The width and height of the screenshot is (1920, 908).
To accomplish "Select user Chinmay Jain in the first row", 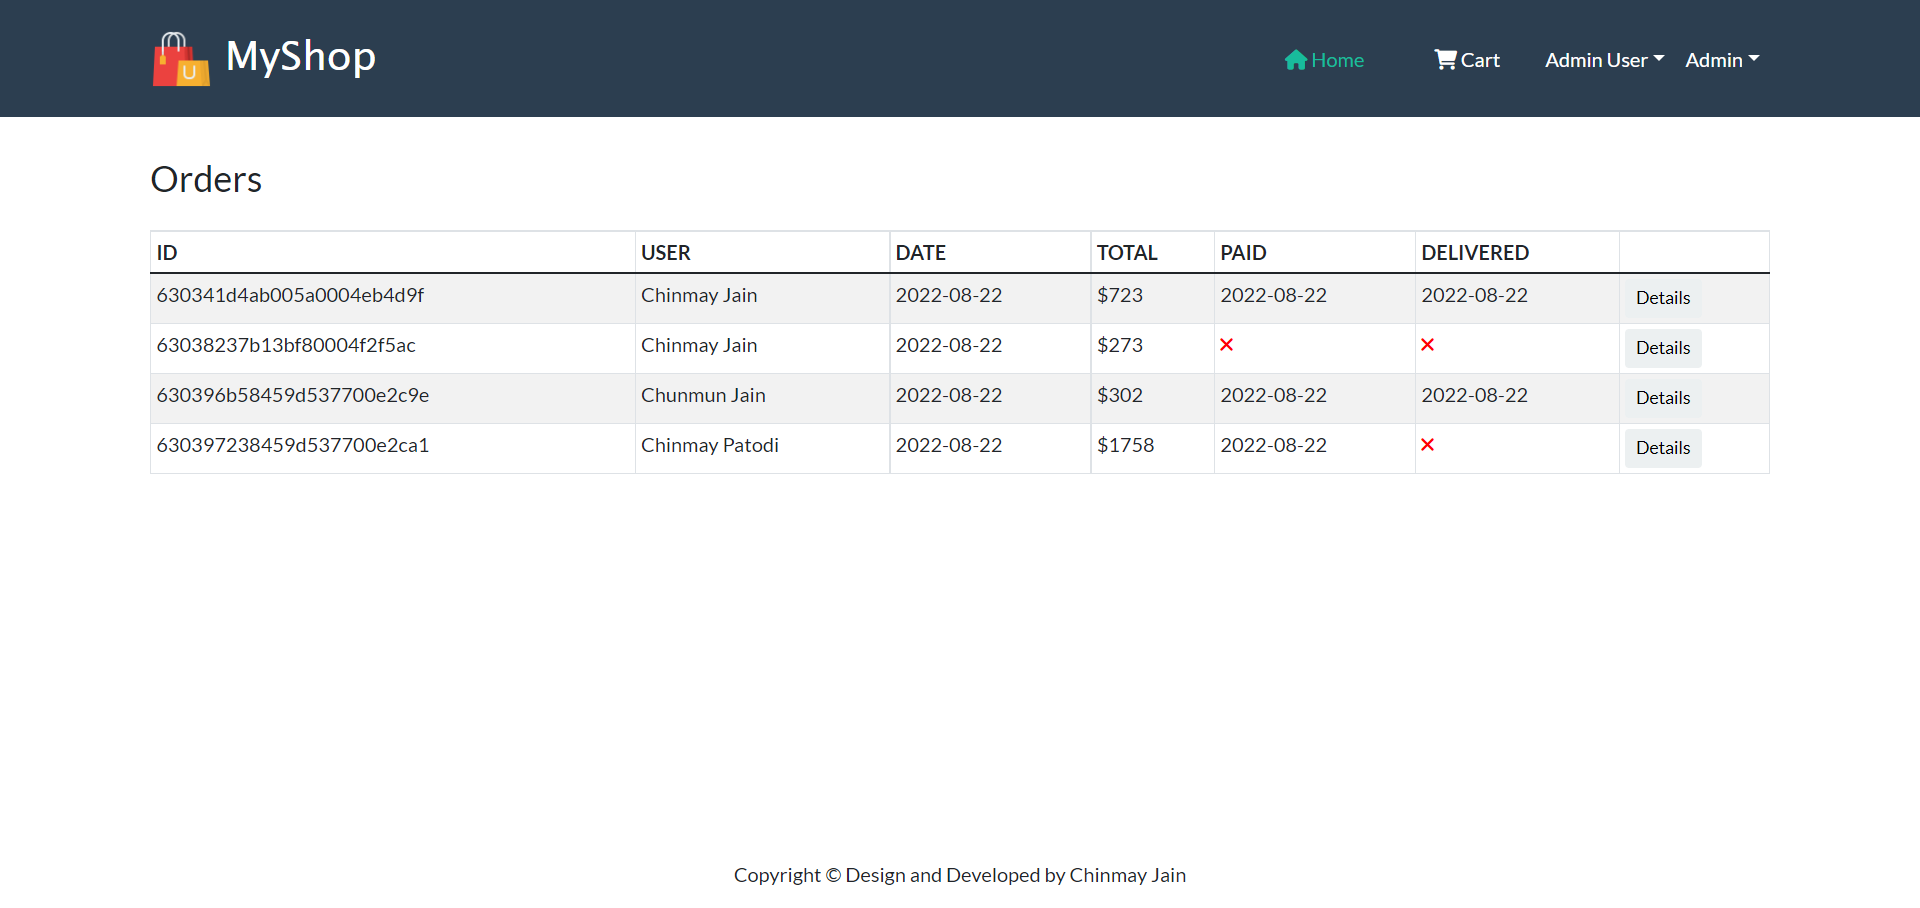I will (699, 295).
